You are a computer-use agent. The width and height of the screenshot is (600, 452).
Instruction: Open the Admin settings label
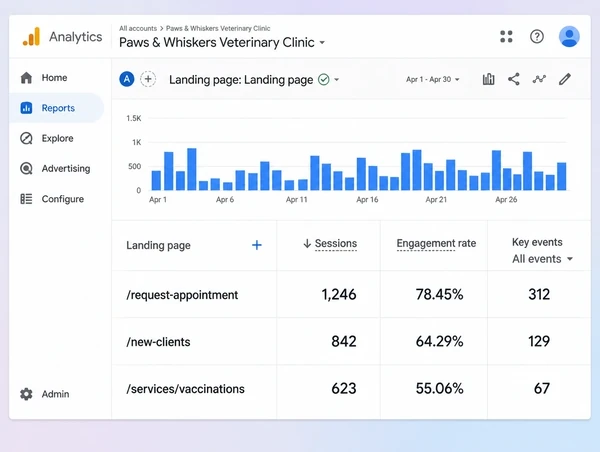click(x=55, y=394)
